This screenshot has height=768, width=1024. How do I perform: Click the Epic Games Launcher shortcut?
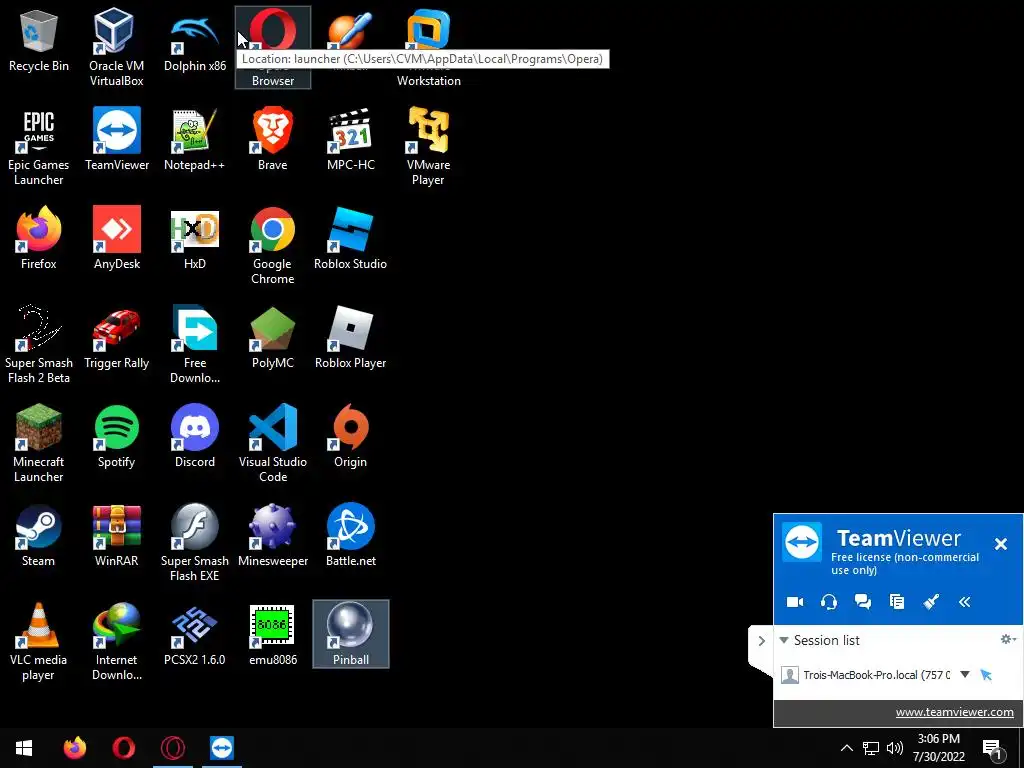coord(39,146)
